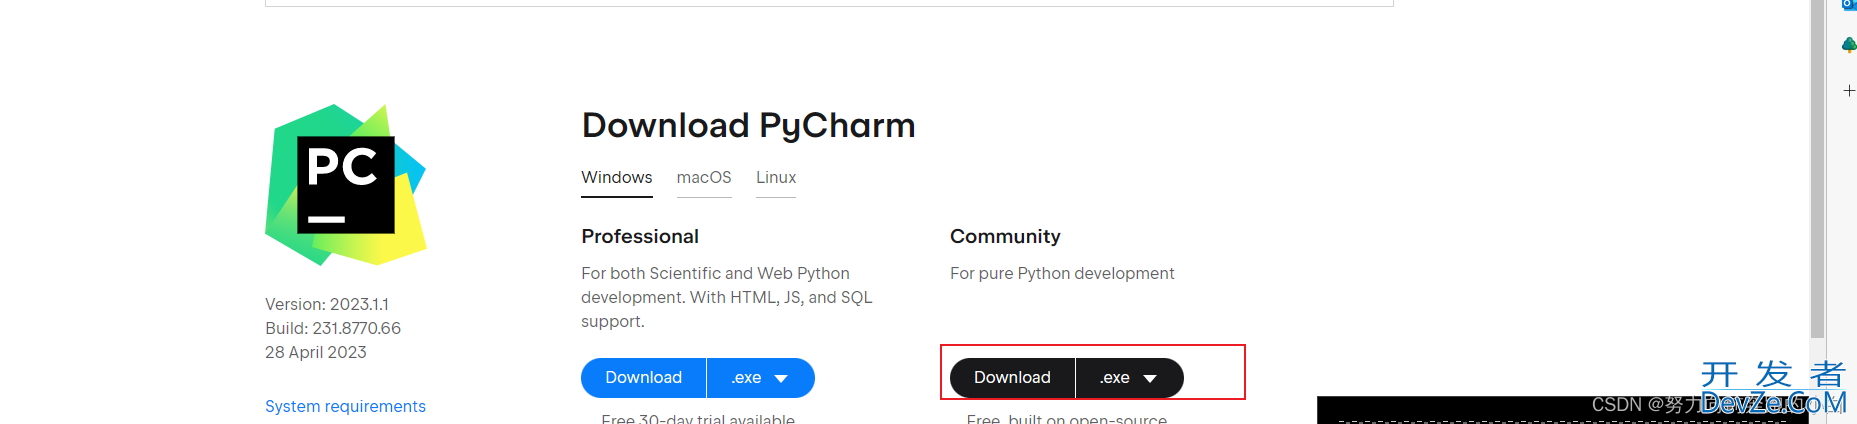1857x424 pixels.
Task: Open the System requirements link
Action: point(345,406)
